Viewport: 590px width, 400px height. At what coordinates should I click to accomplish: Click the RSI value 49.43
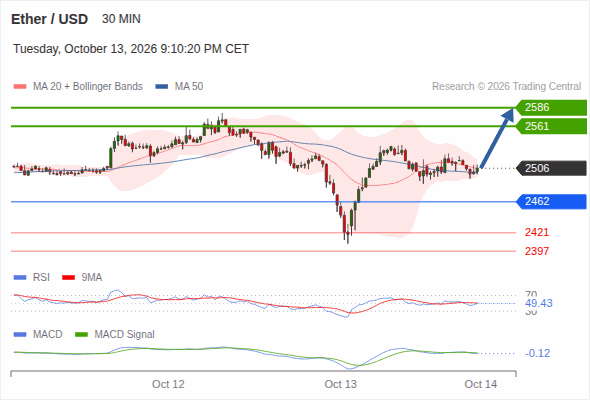tap(539, 303)
